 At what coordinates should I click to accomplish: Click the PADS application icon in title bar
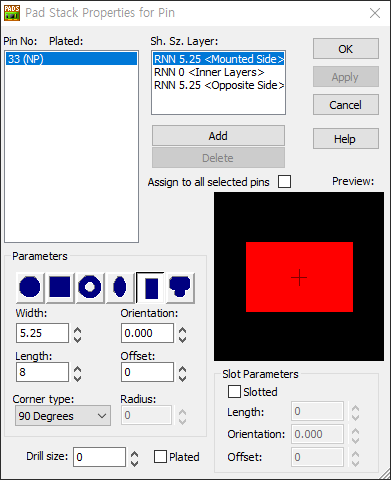[12, 13]
